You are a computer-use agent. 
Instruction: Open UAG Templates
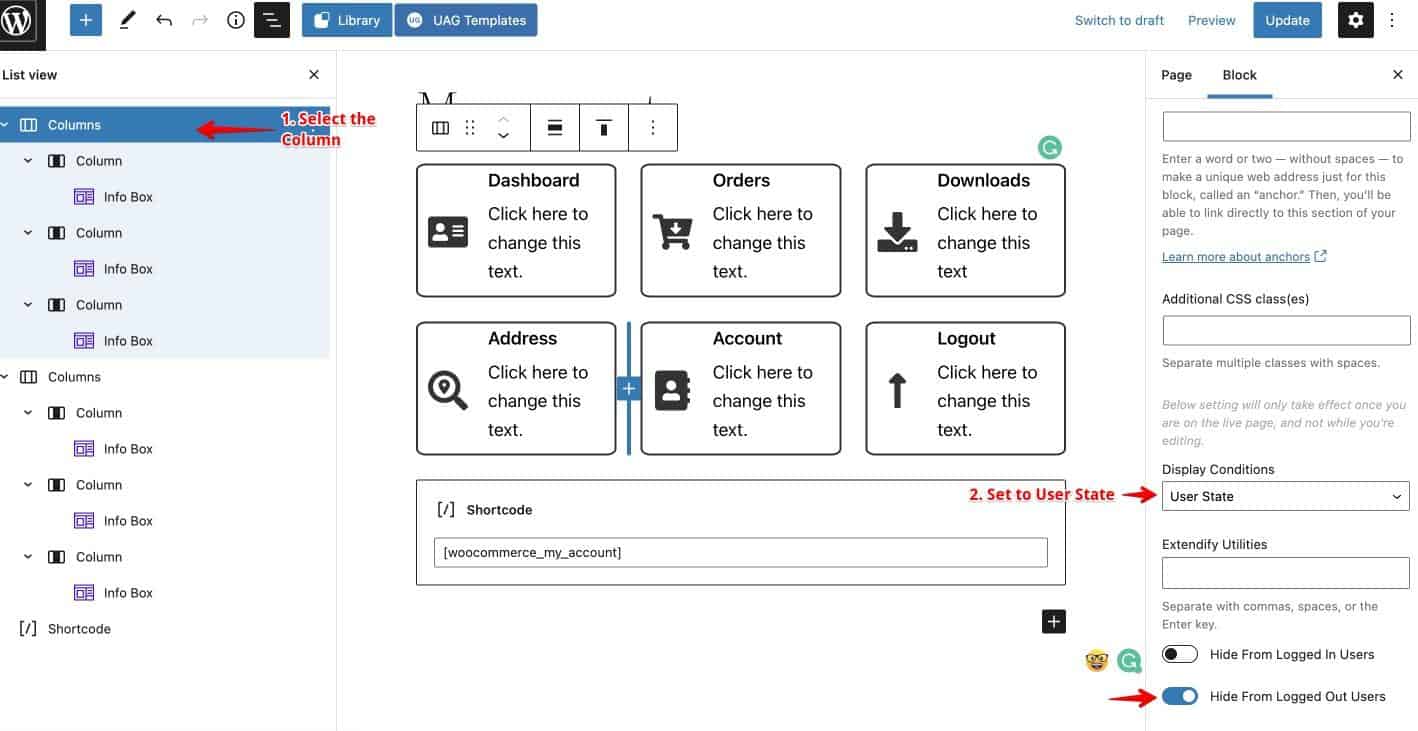466,20
